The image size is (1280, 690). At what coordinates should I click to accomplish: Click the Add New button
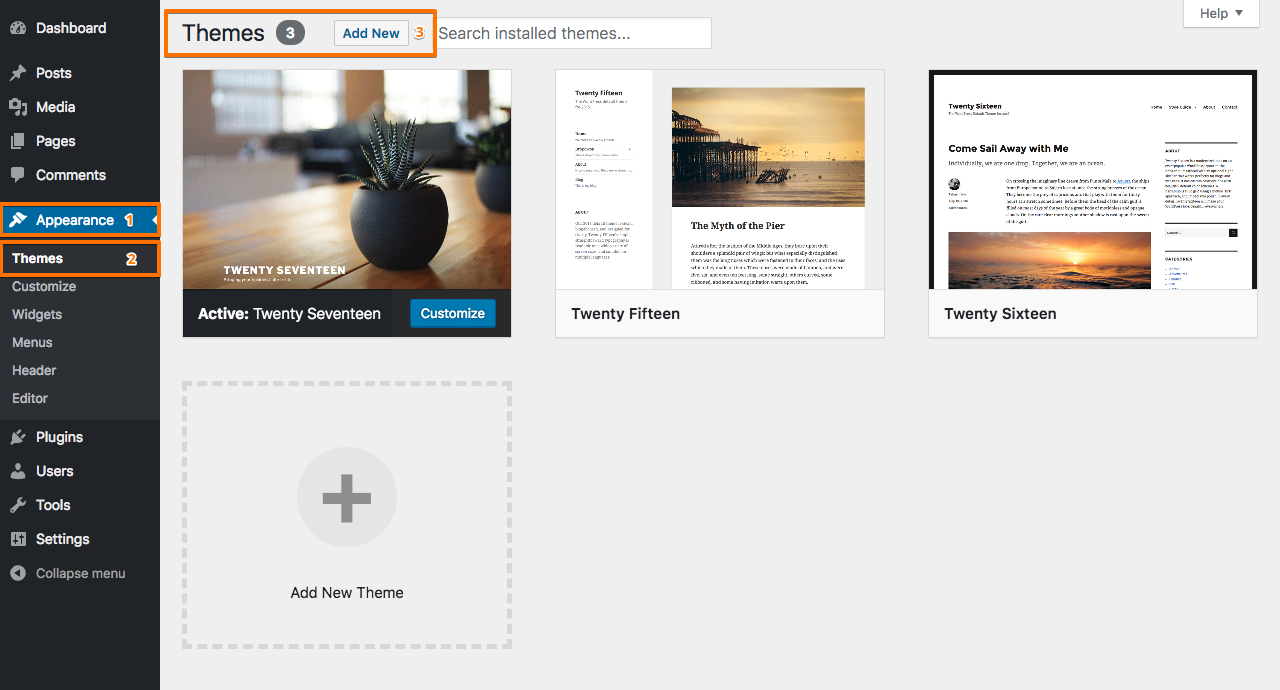(371, 33)
